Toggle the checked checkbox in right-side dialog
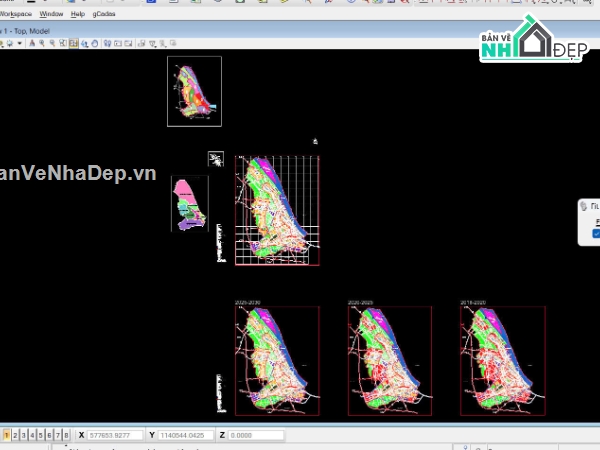600x450 pixels. (x=597, y=233)
